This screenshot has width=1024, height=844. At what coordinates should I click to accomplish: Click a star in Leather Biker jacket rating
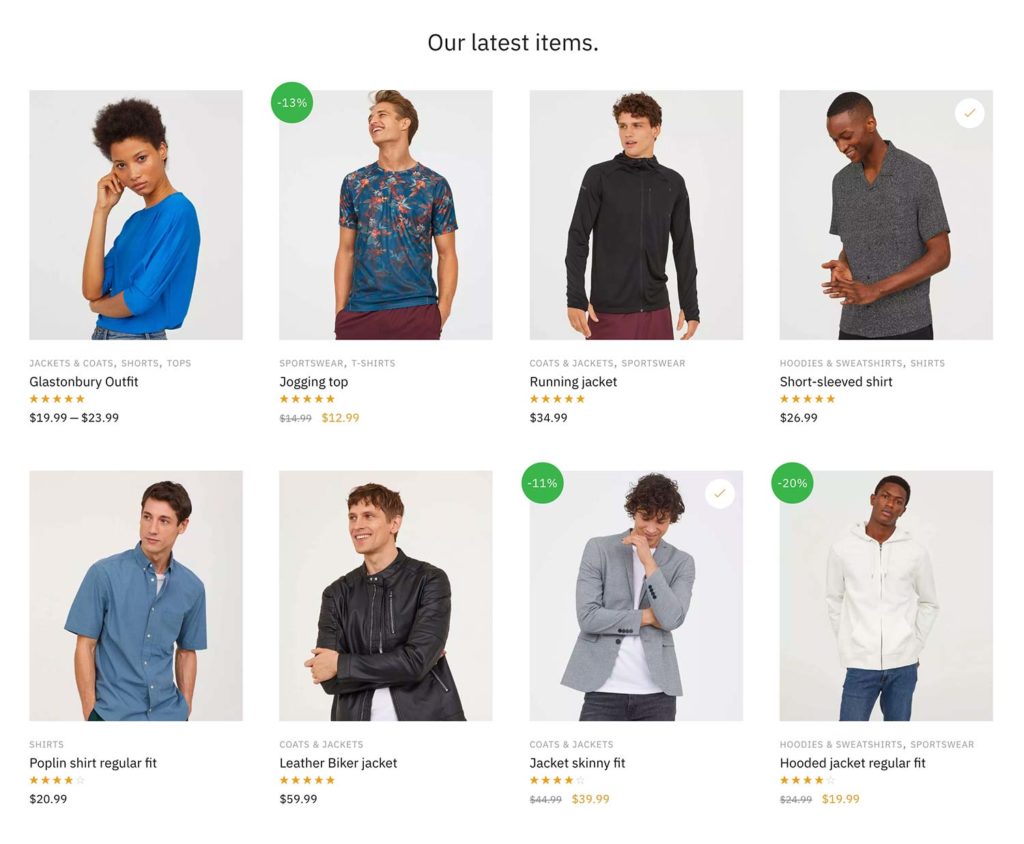306,780
